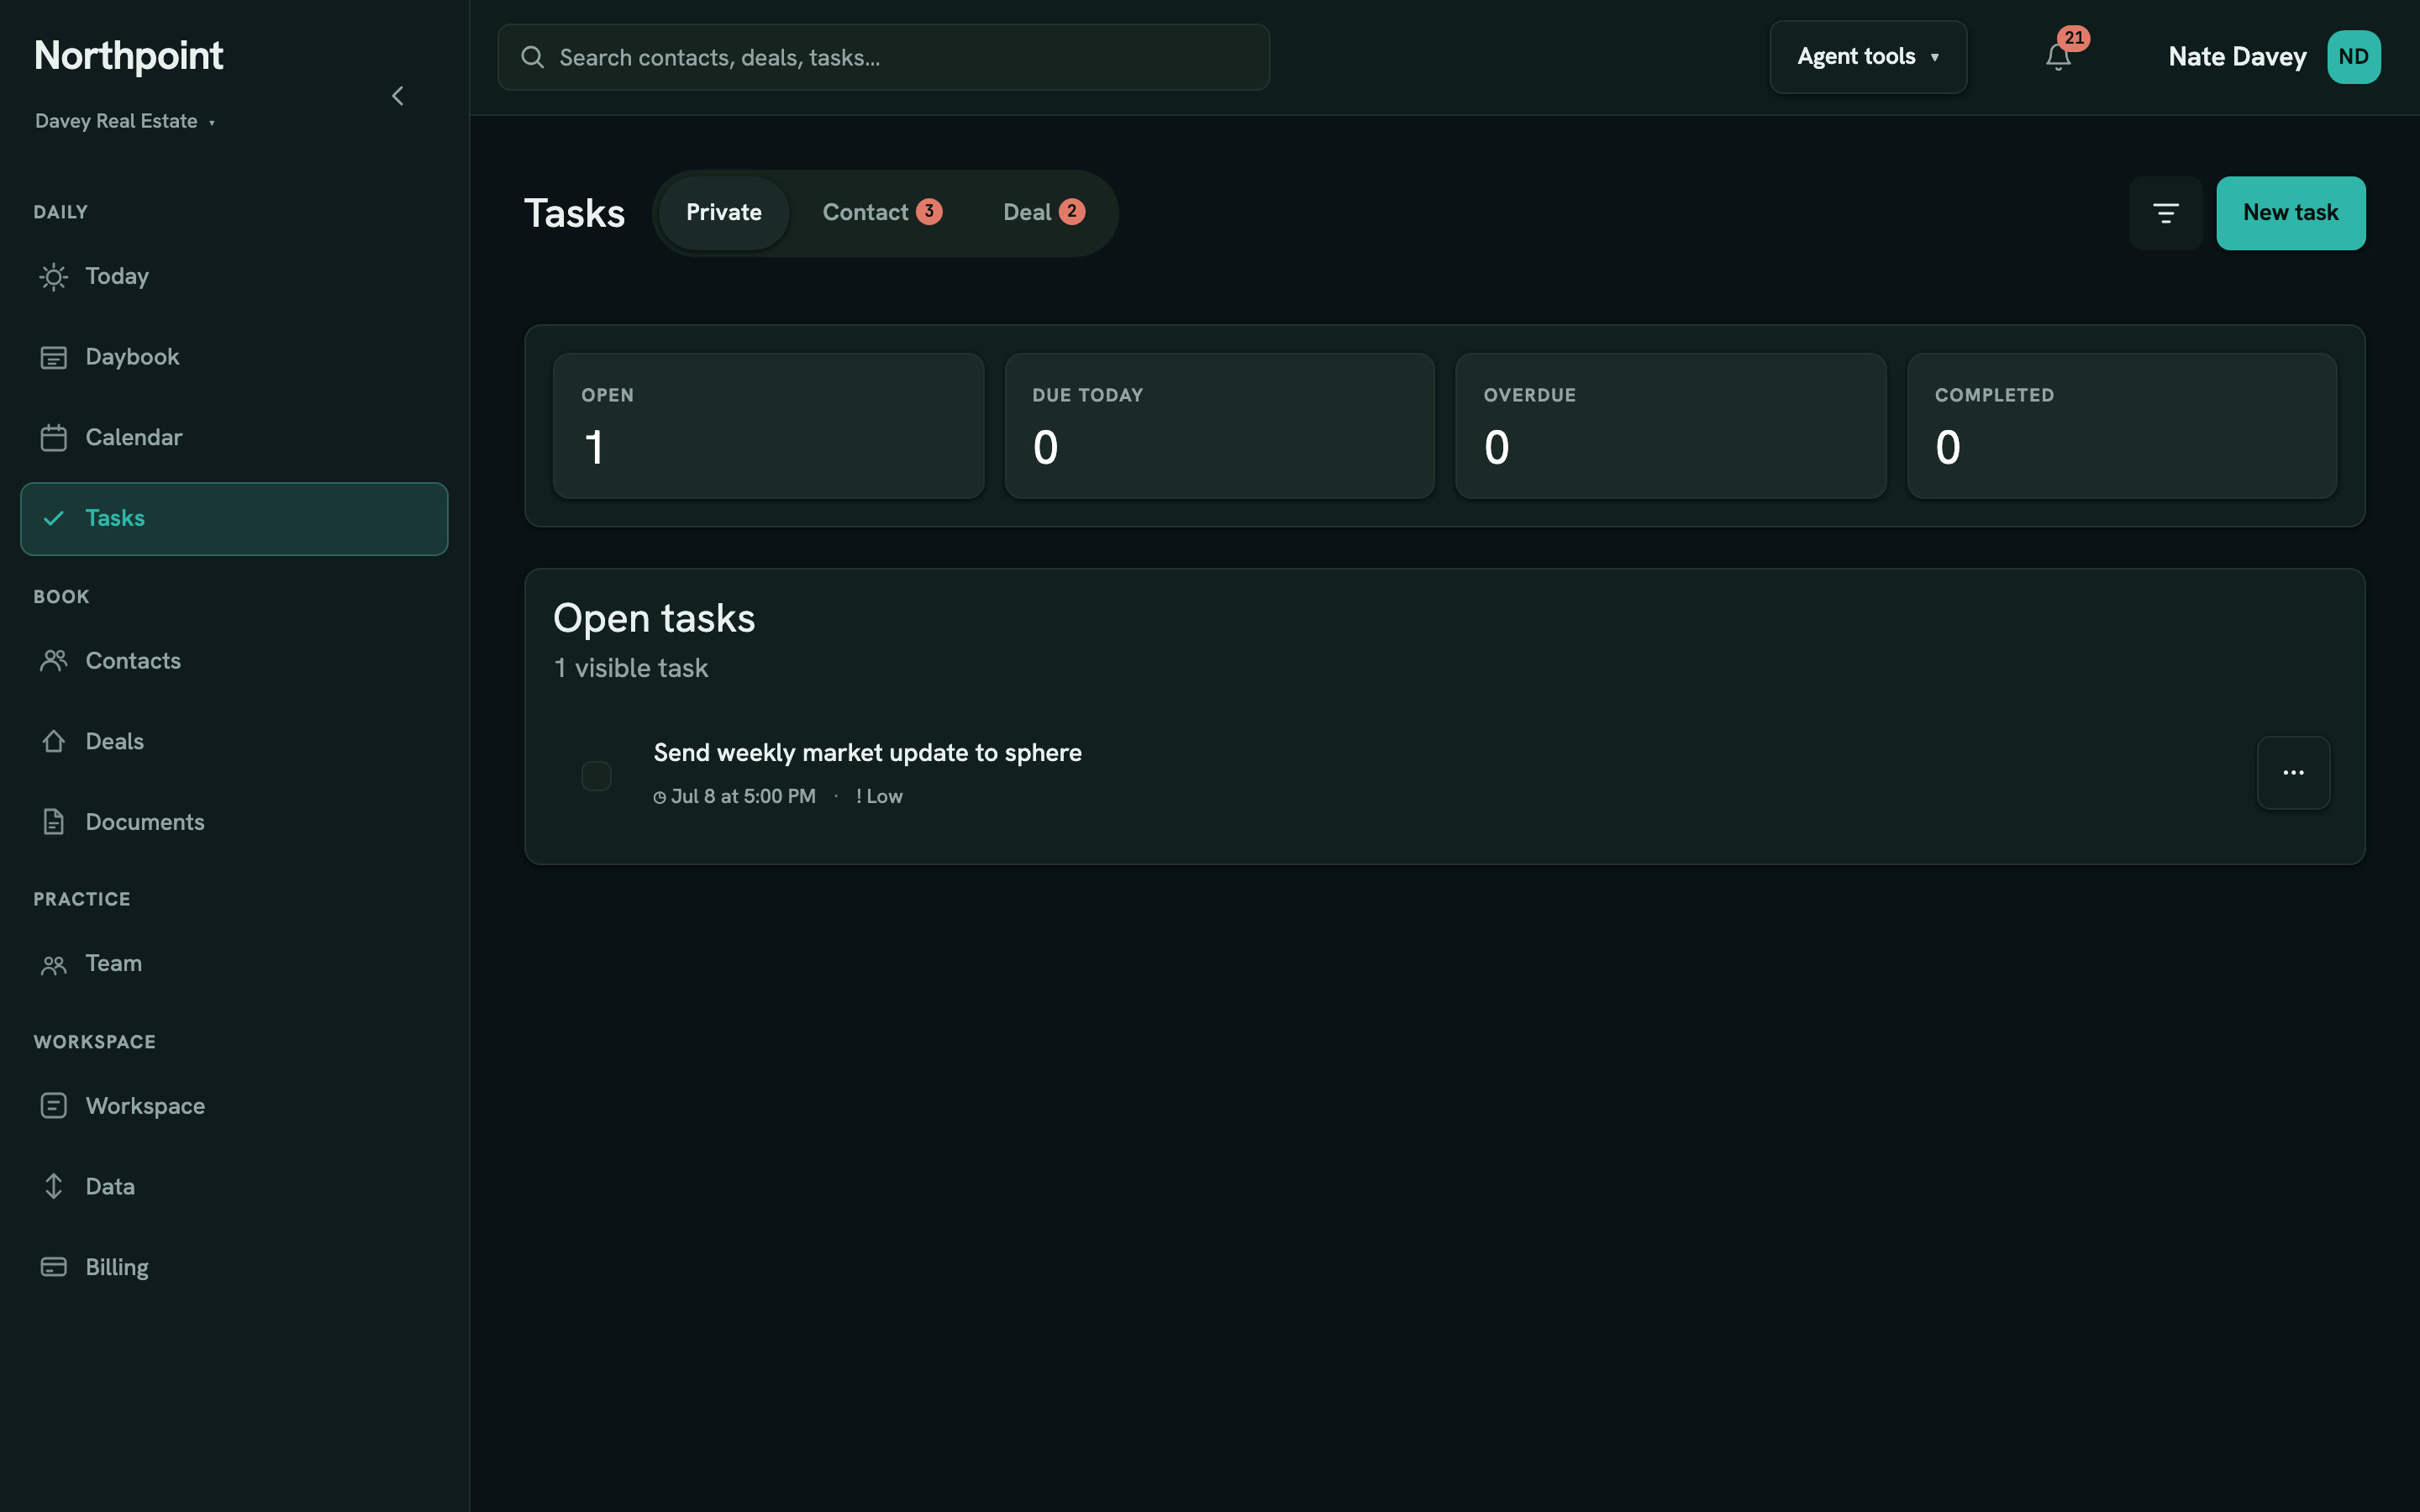
Task: Switch to the Deal tasks tab
Action: click(x=1043, y=212)
